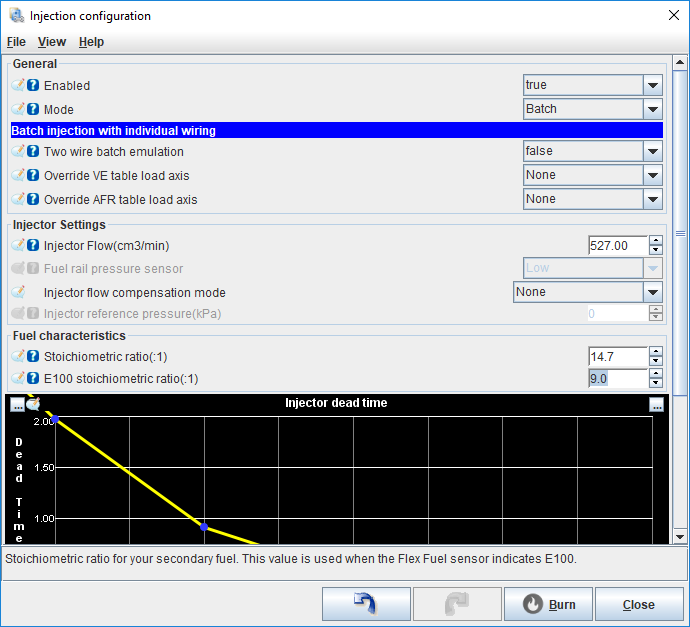
Task: Open the View menu
Action: pos(52,42)
